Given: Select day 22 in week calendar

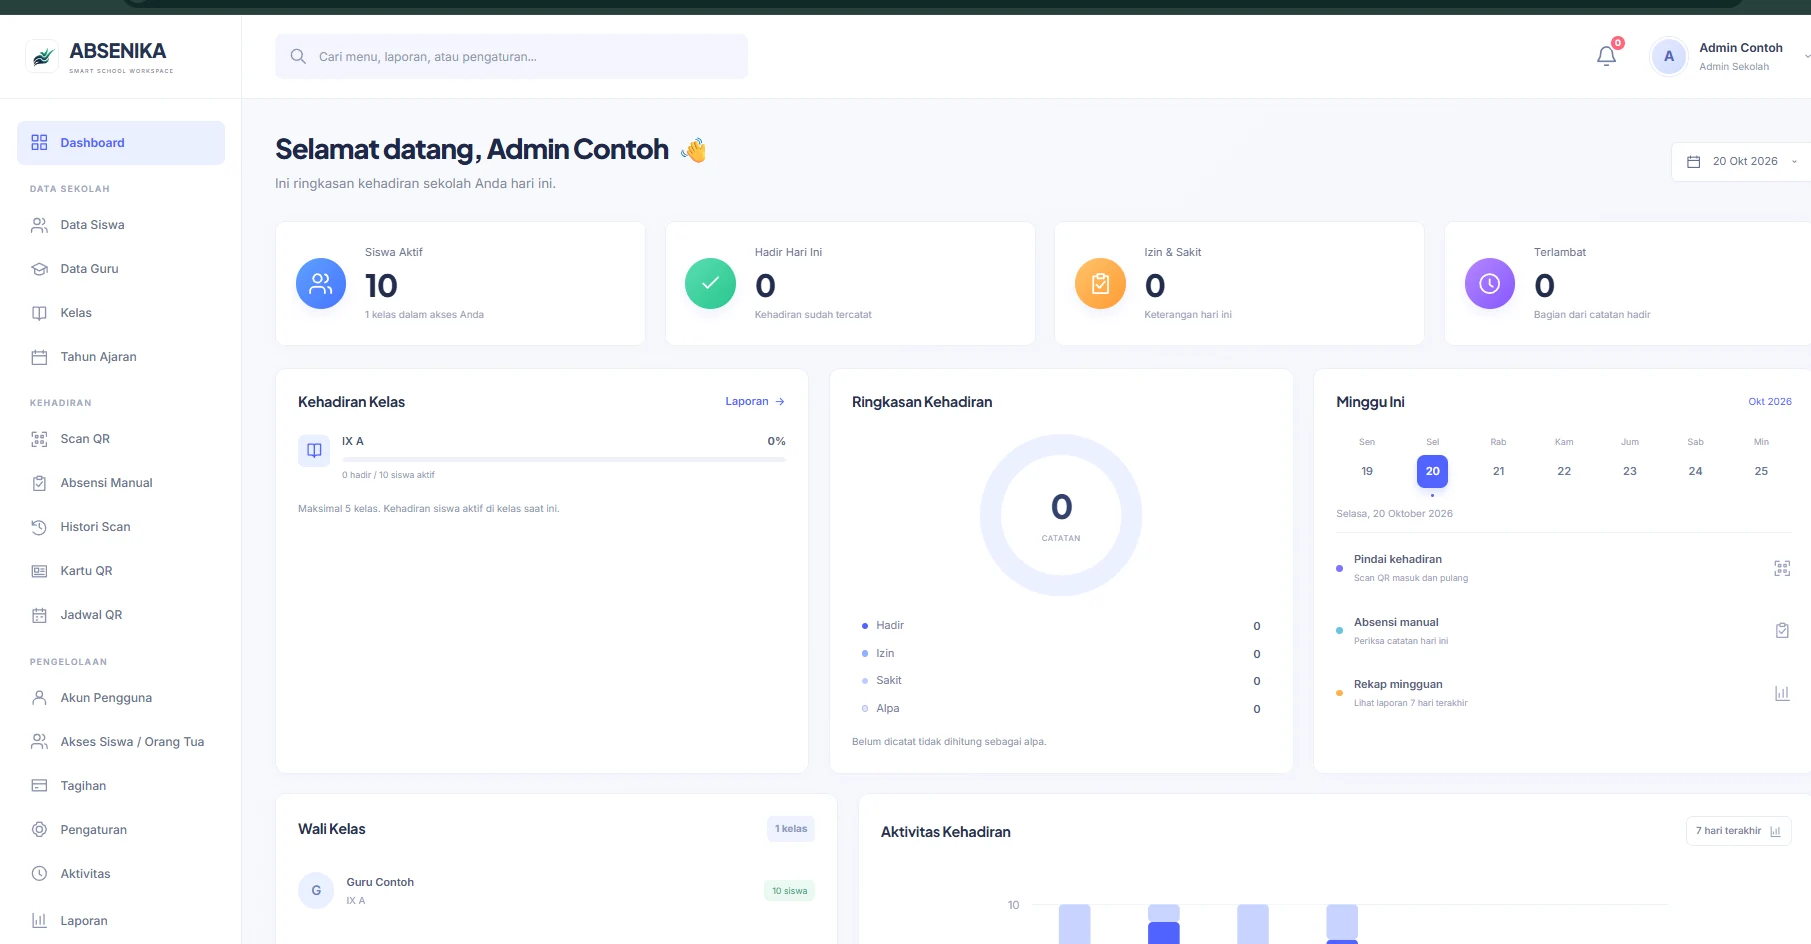Looking at the screenshot, I should point(1564,471).
